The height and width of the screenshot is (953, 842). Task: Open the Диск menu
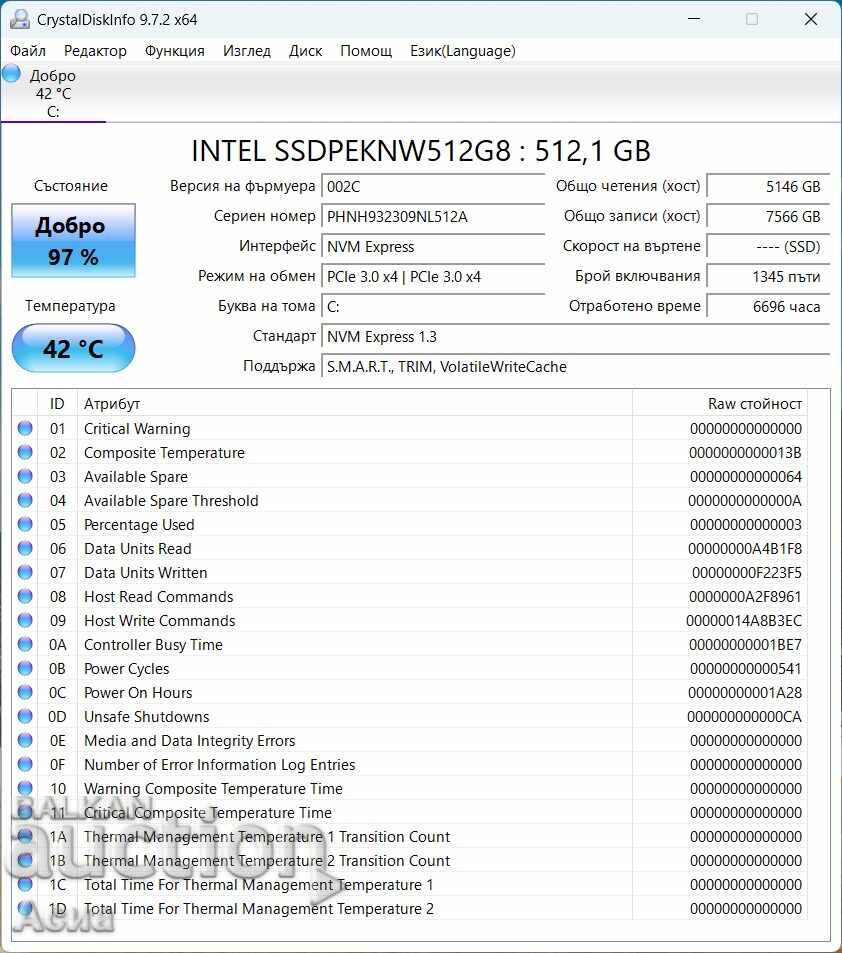point(305,50)
